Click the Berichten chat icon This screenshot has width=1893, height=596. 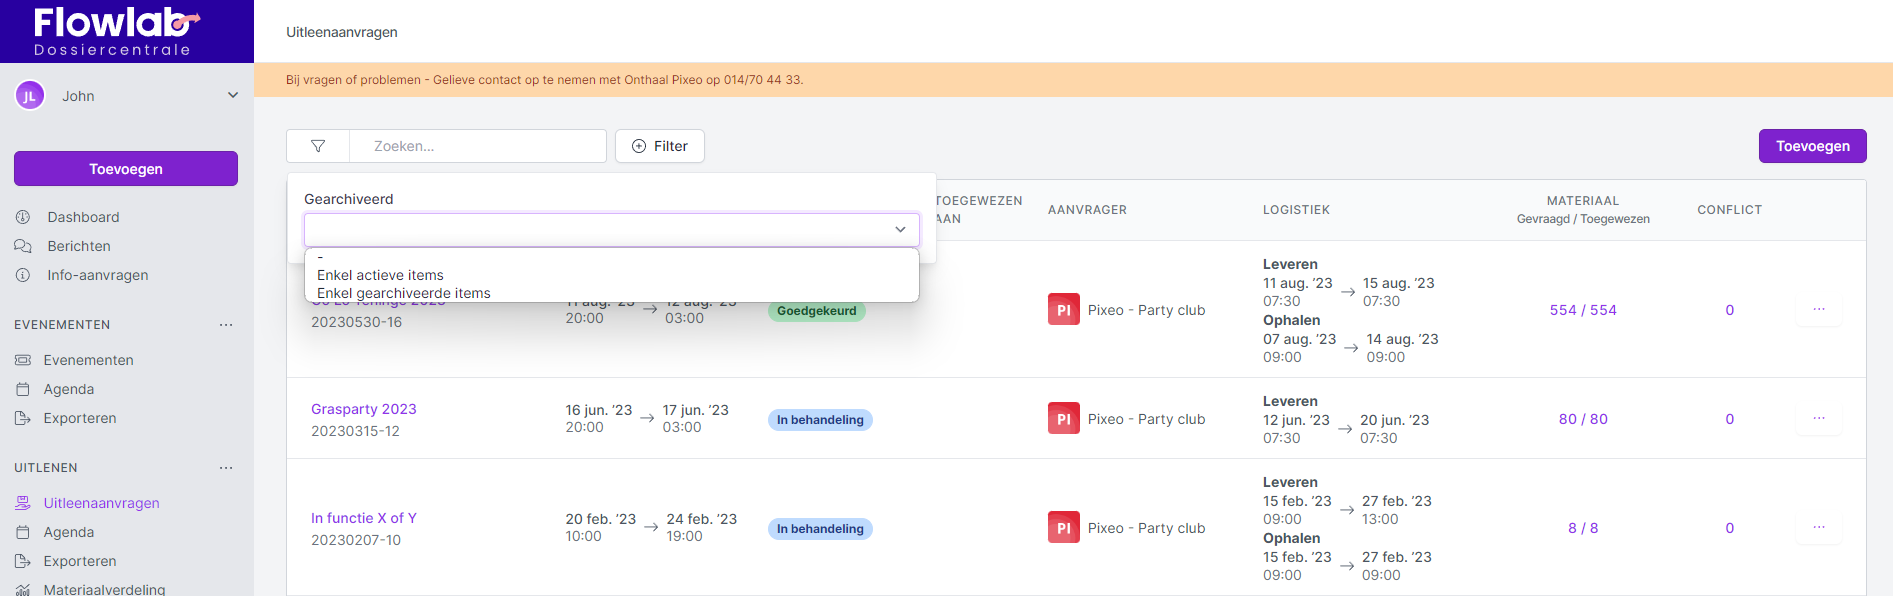[23, 246]
